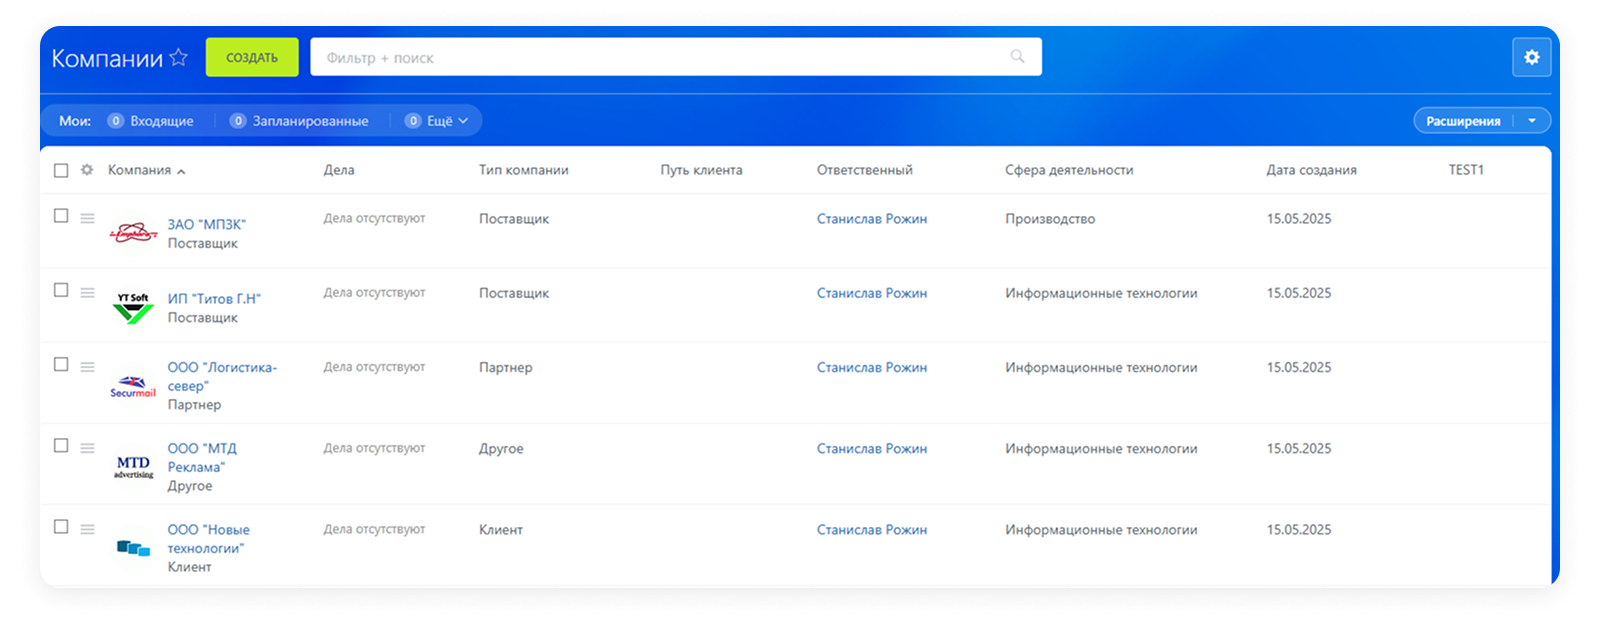Click YT Soft logo thumbnail

click(133, 308)
